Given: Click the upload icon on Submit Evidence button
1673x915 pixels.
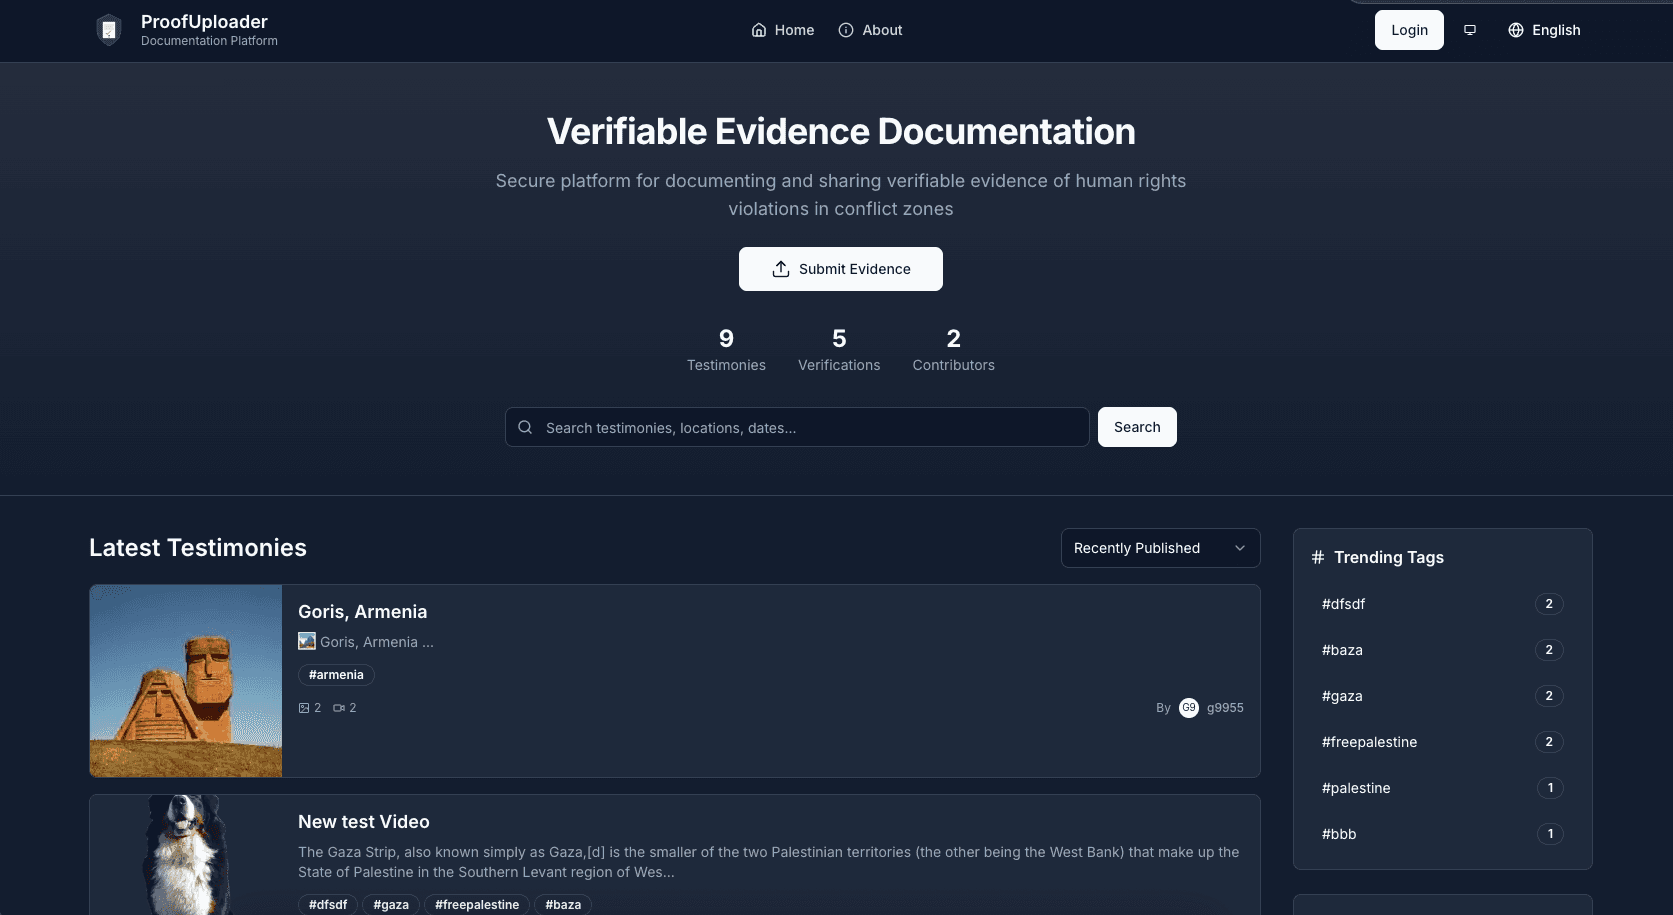Looking at the screenshot, I should coord(780,268).
